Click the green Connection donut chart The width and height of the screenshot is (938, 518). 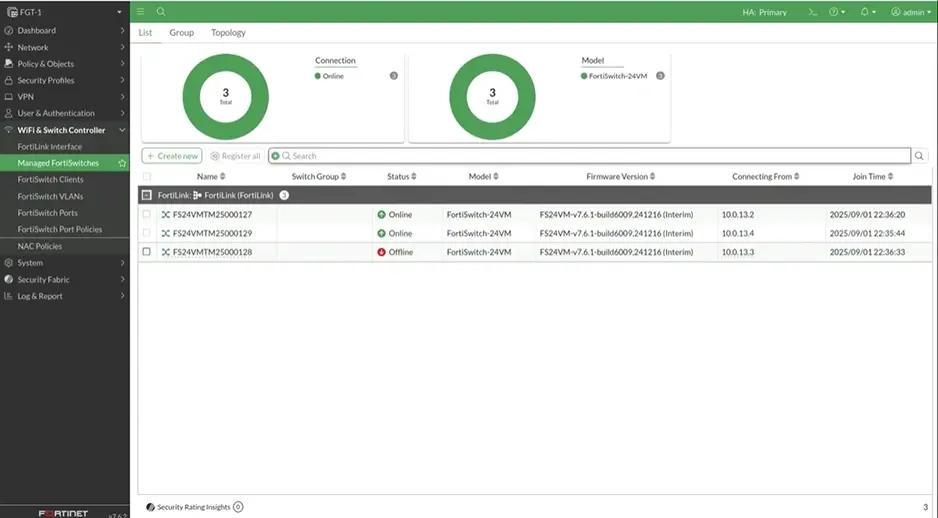tap(226, 97)
